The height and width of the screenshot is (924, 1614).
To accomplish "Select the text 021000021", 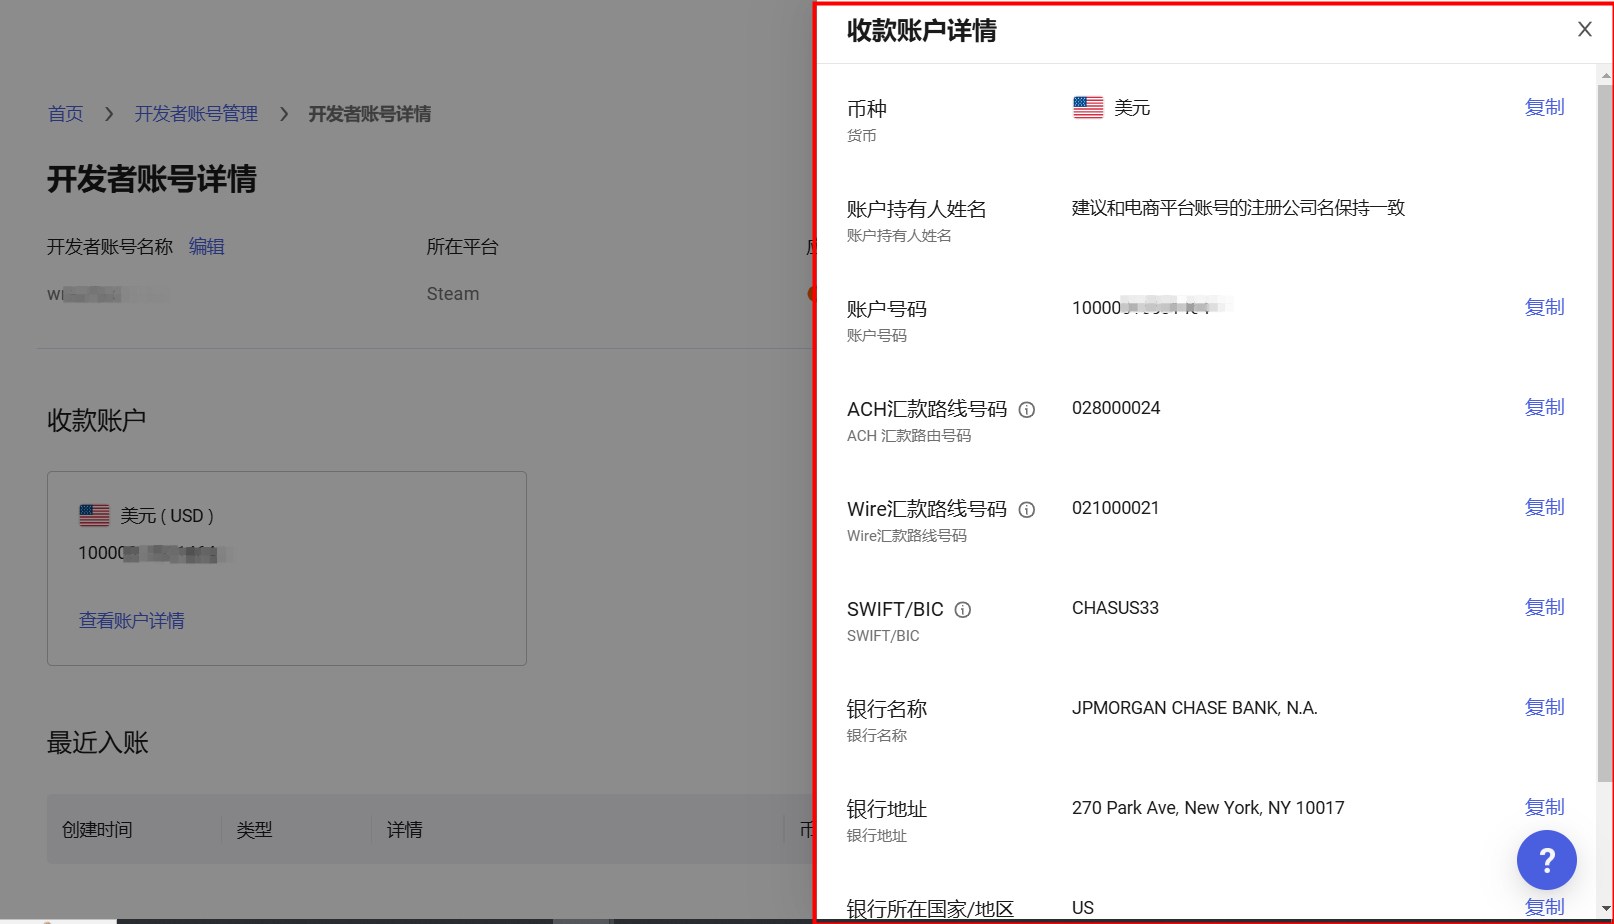I will tap(1116, 508).
